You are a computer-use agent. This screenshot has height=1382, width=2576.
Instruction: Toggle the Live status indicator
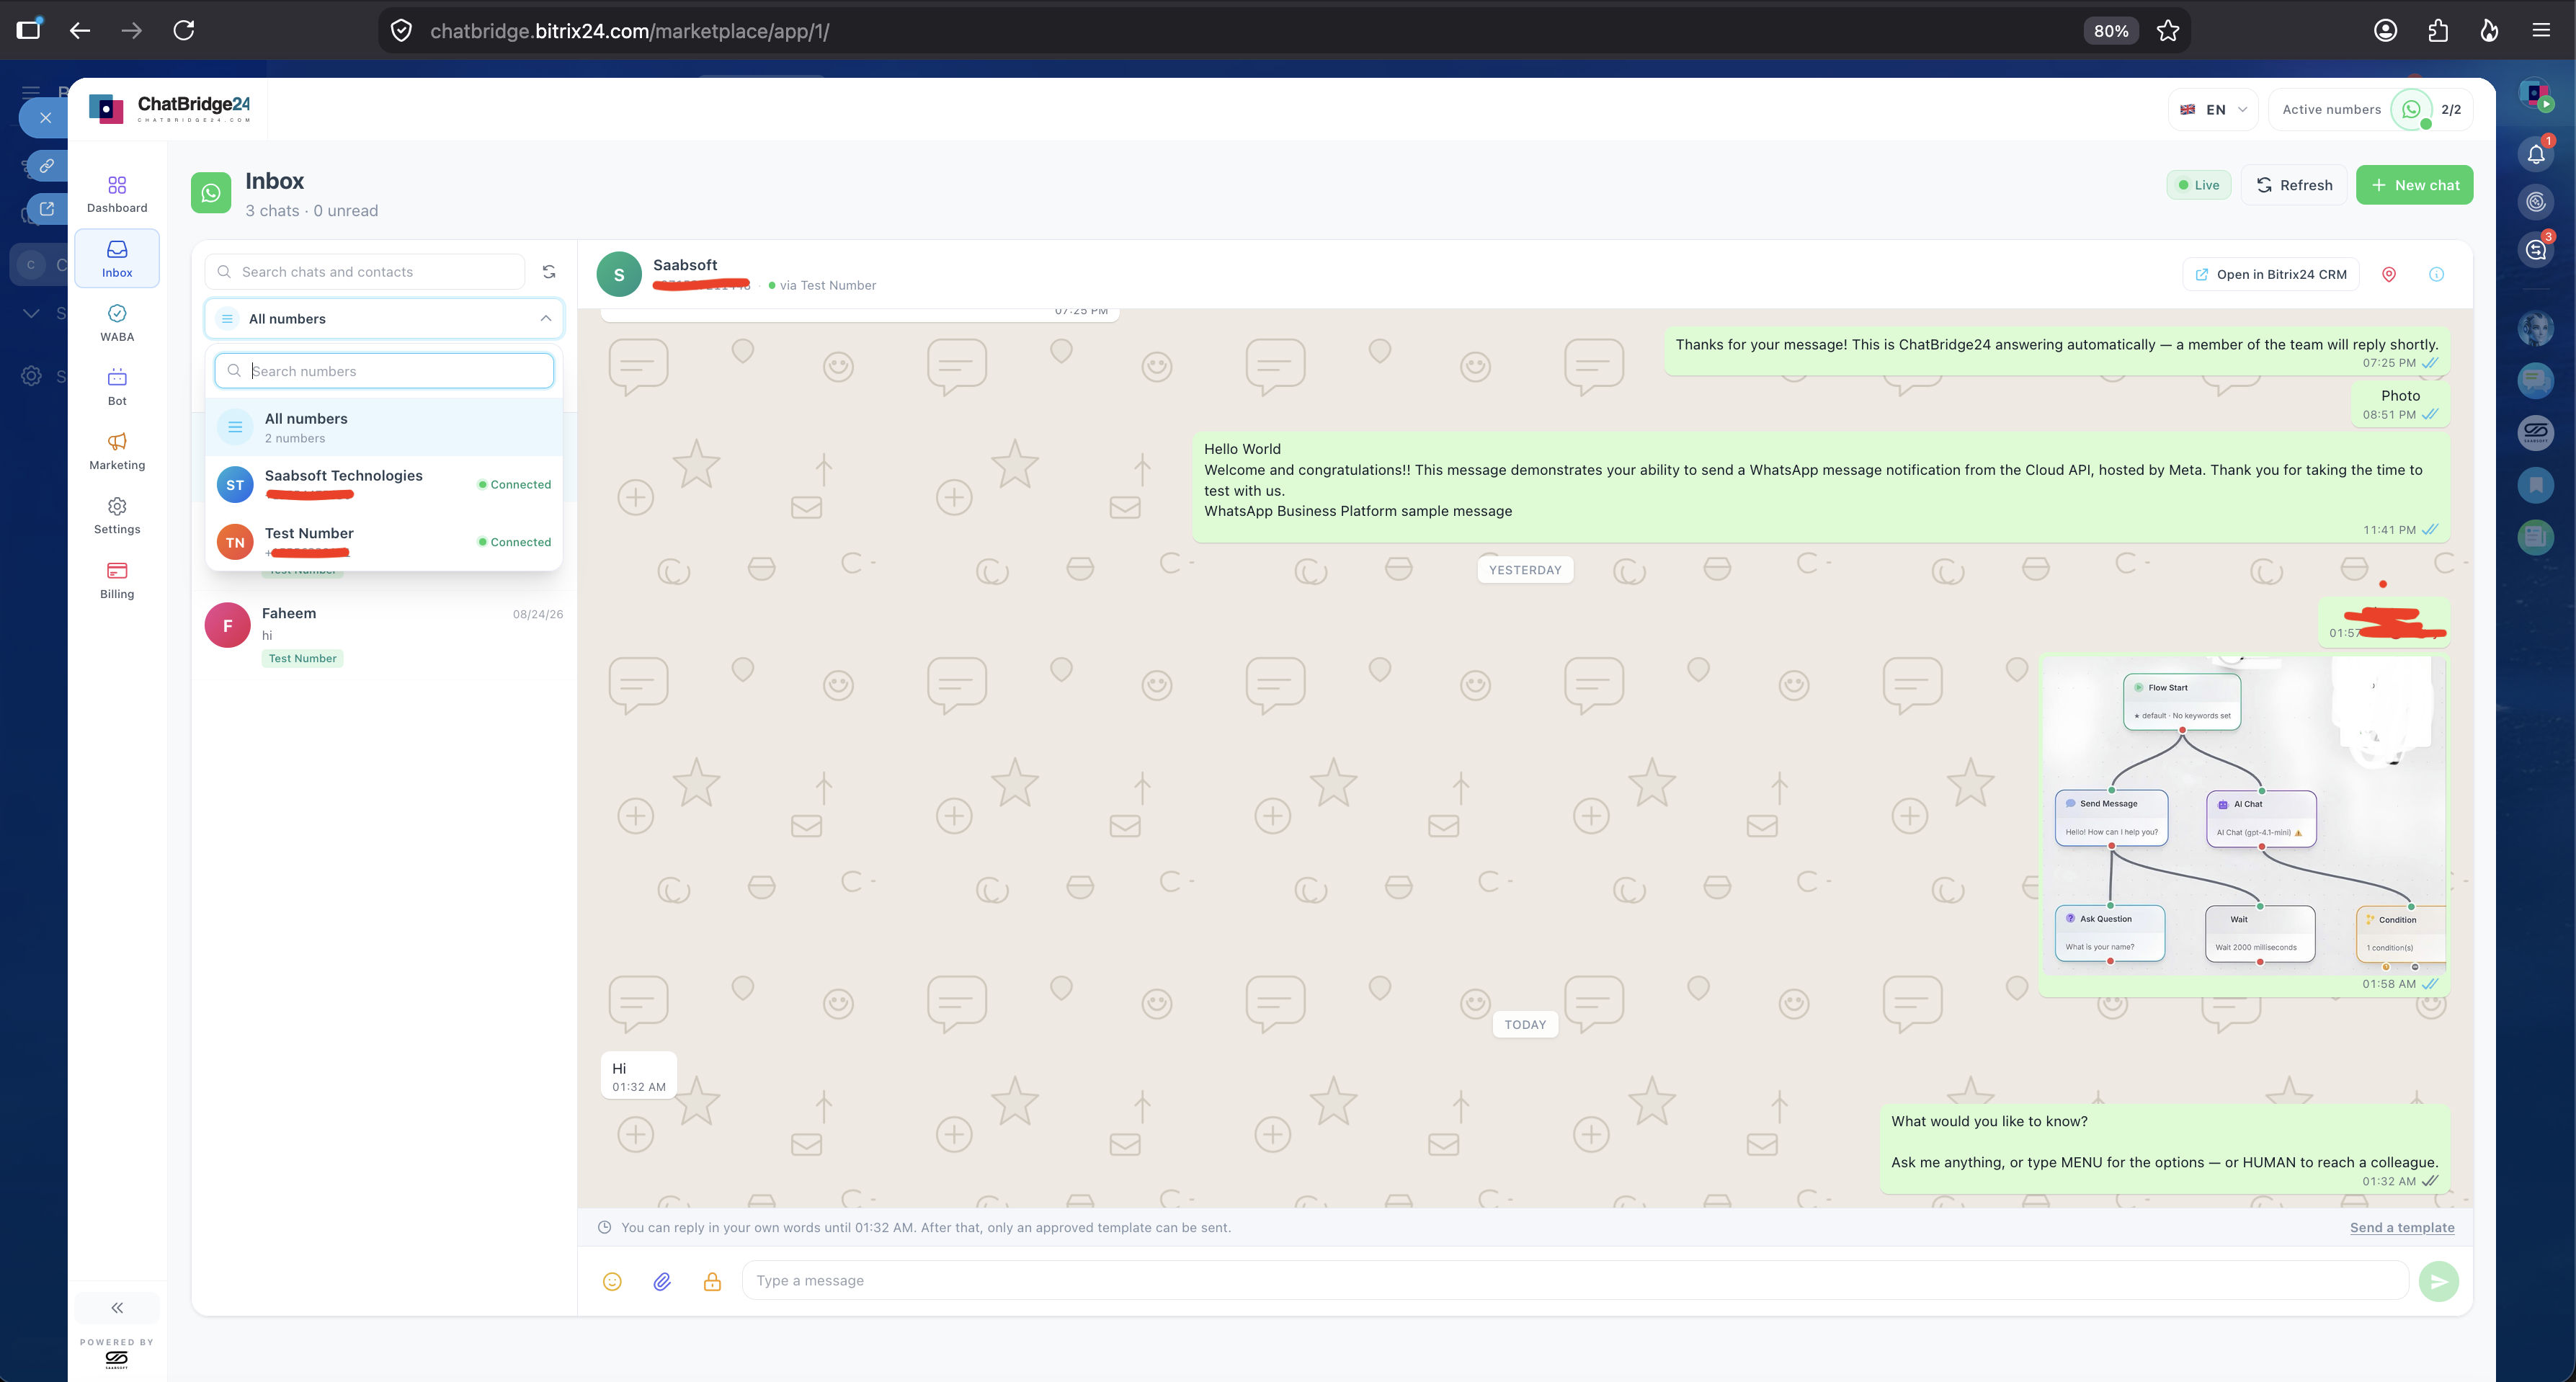click(2199, 185)
